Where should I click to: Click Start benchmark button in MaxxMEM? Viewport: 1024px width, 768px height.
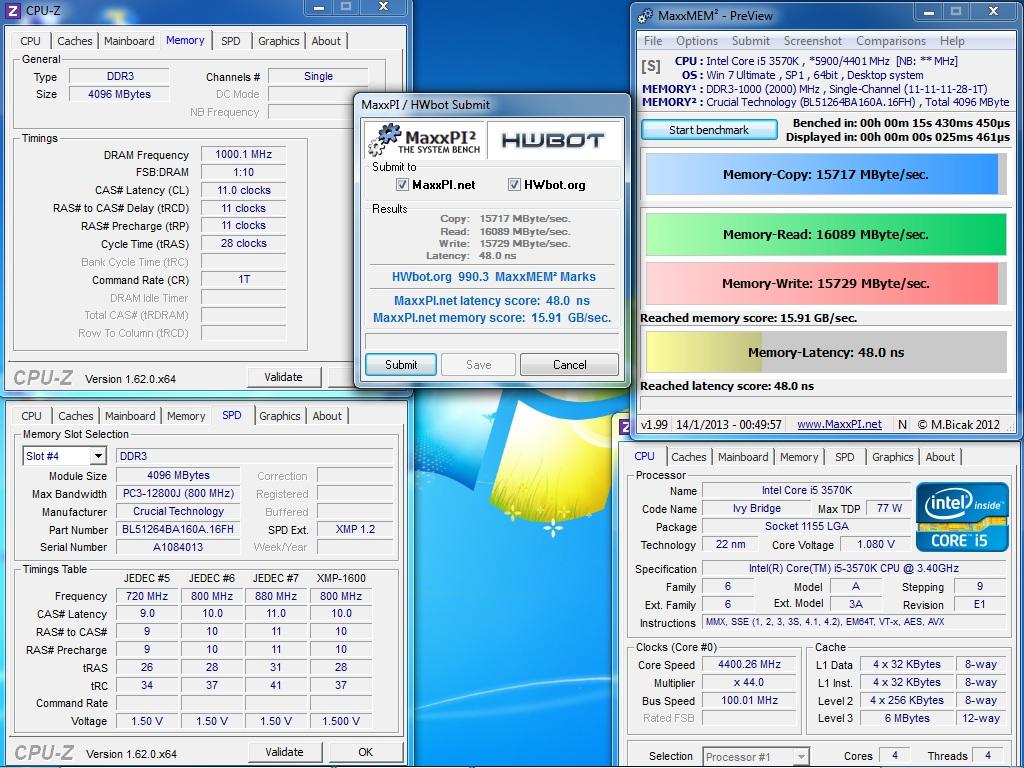[x=709, y=130]
